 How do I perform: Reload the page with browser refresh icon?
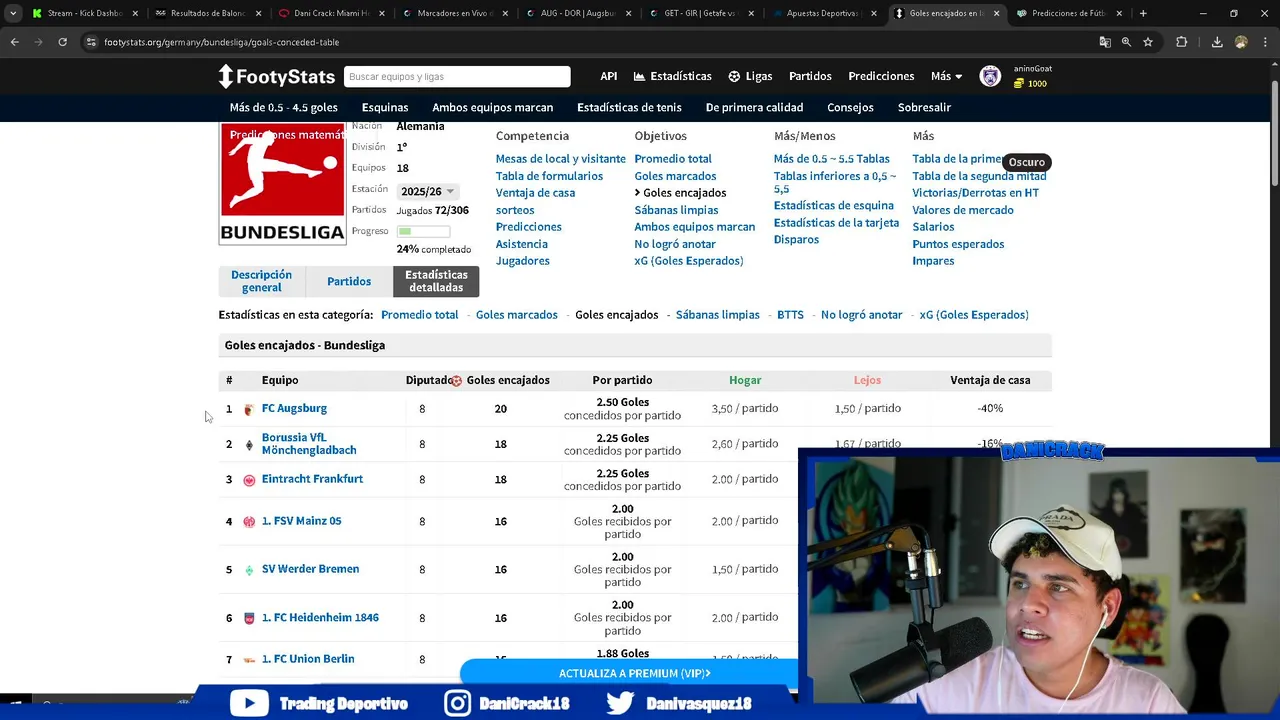click(x=62, y=42)
